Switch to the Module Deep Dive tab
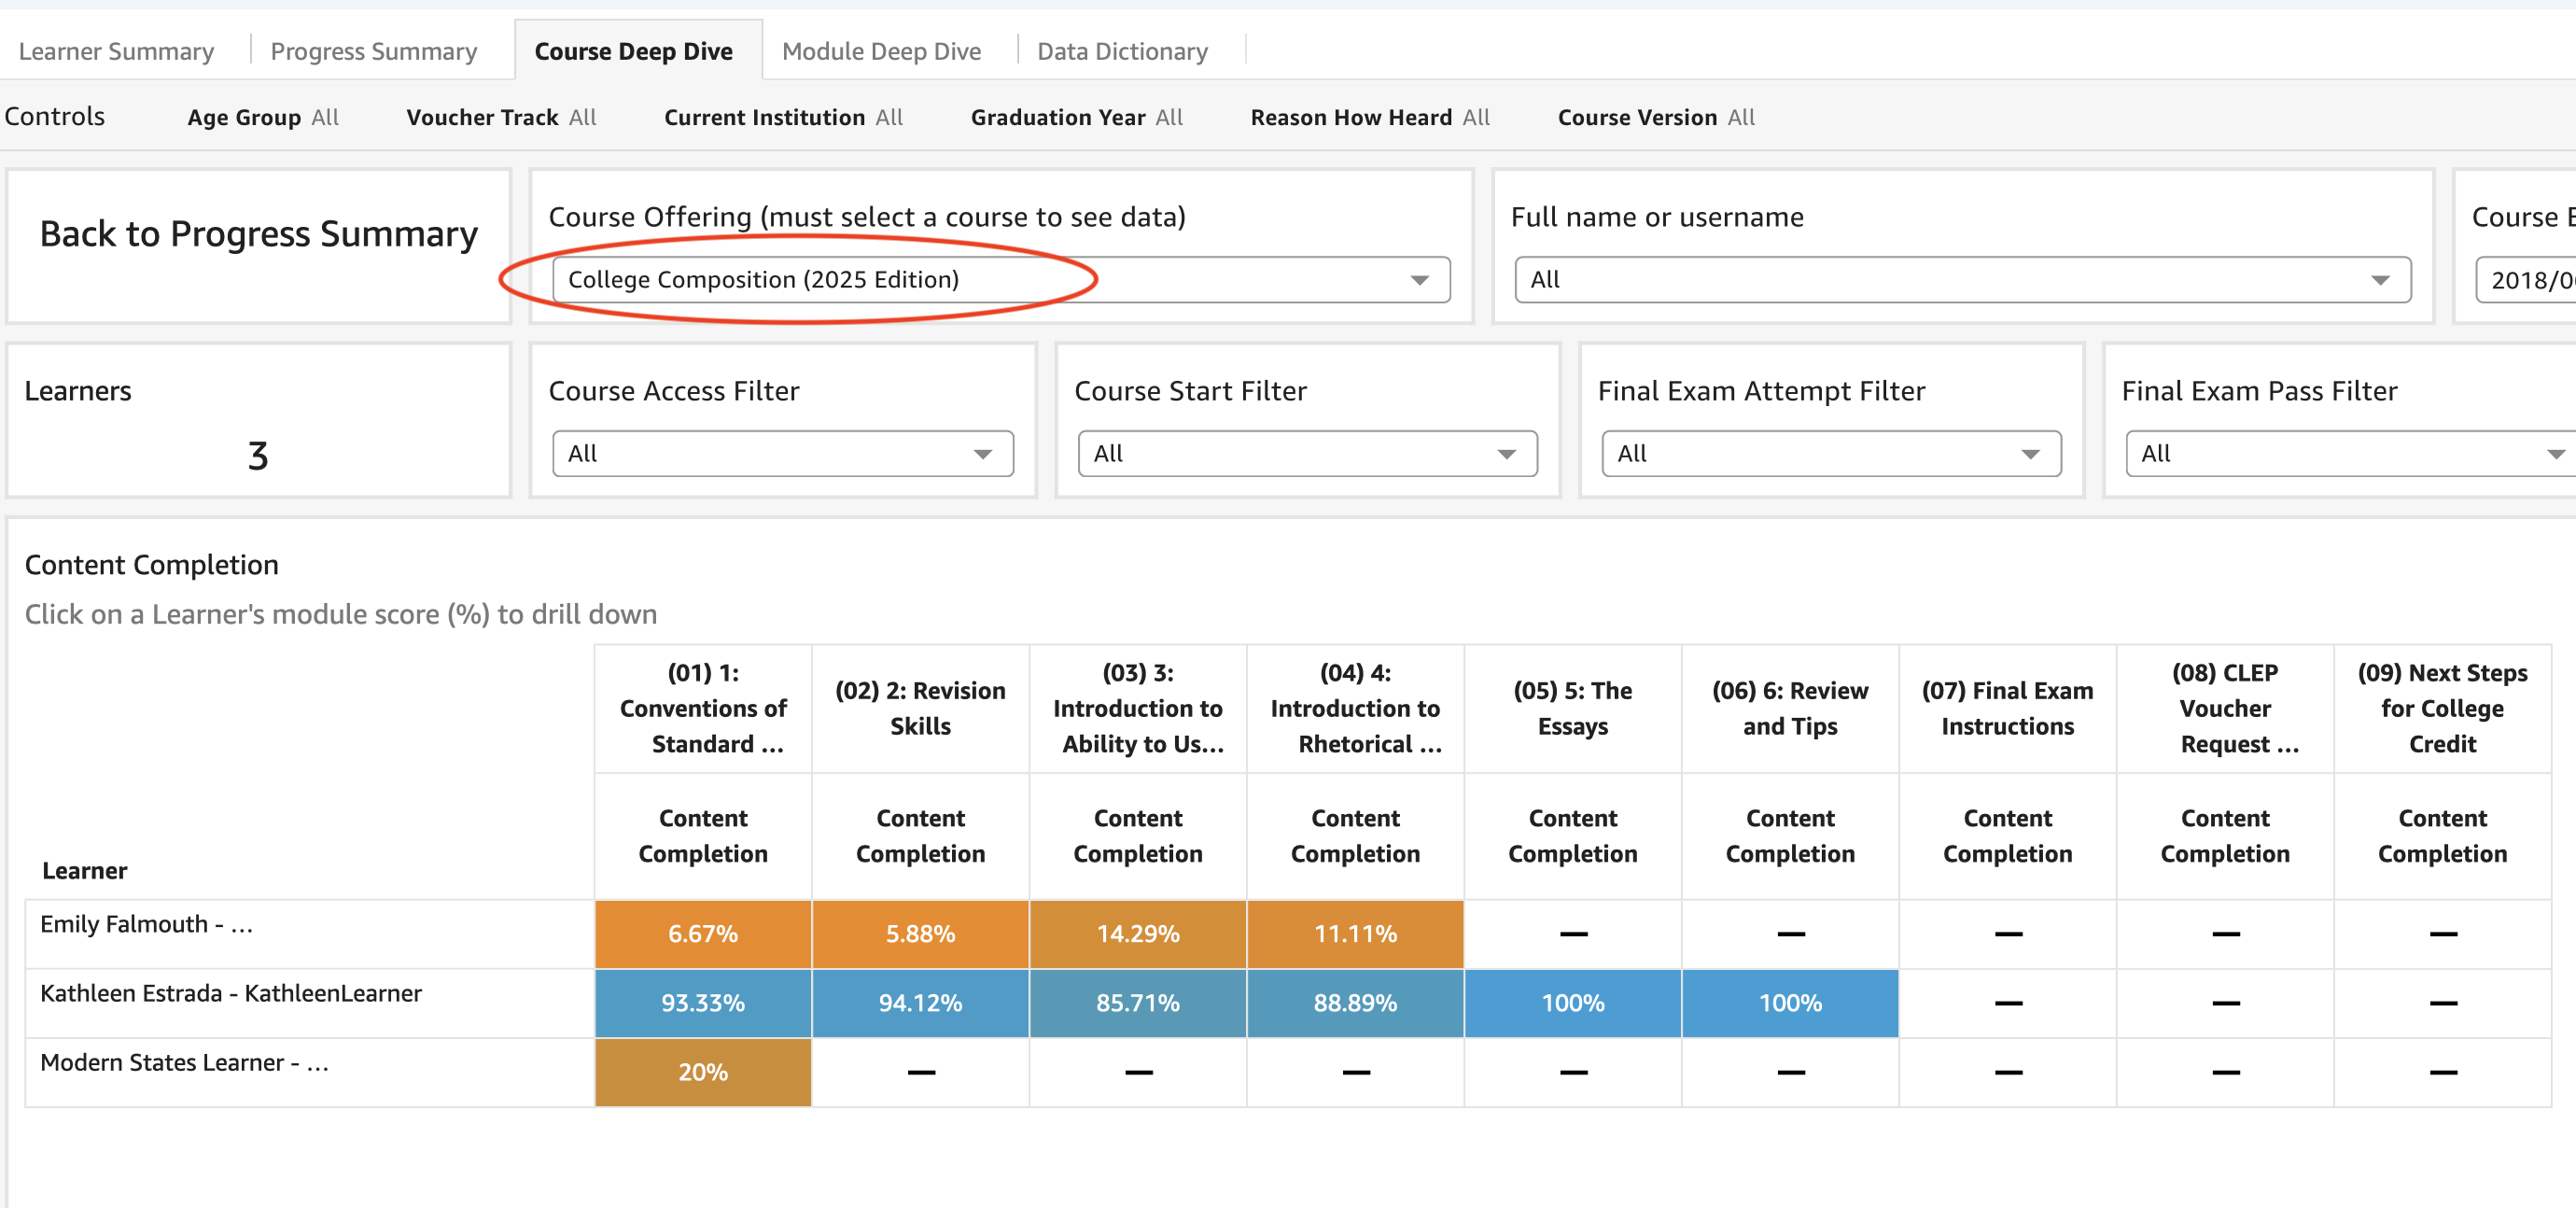 (881, 50)
